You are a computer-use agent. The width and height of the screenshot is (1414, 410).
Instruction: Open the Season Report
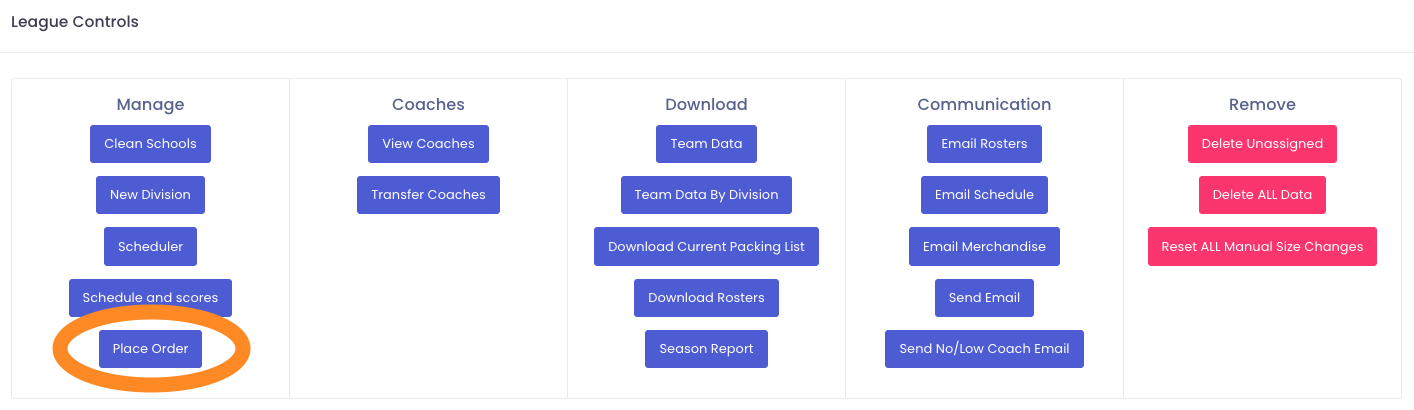pos(706,348)
